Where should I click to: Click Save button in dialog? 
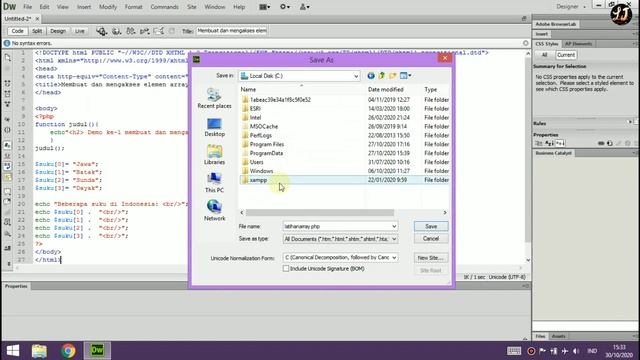point(431,226)
